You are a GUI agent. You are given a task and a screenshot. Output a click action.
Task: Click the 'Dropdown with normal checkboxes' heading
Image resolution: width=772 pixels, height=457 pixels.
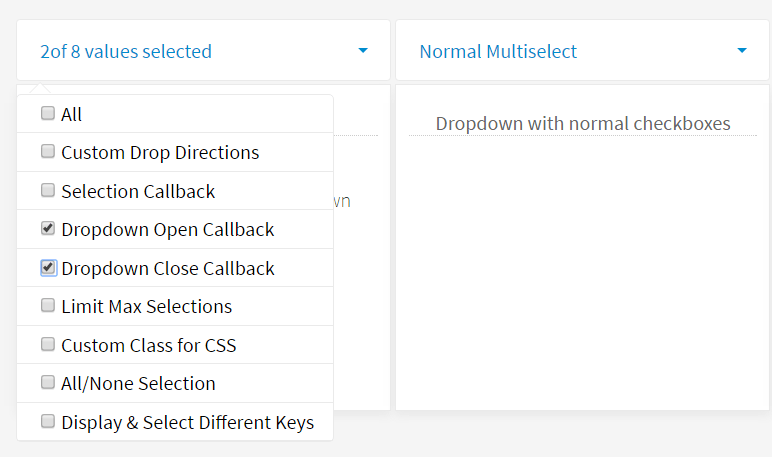click(x=583, y=124)
